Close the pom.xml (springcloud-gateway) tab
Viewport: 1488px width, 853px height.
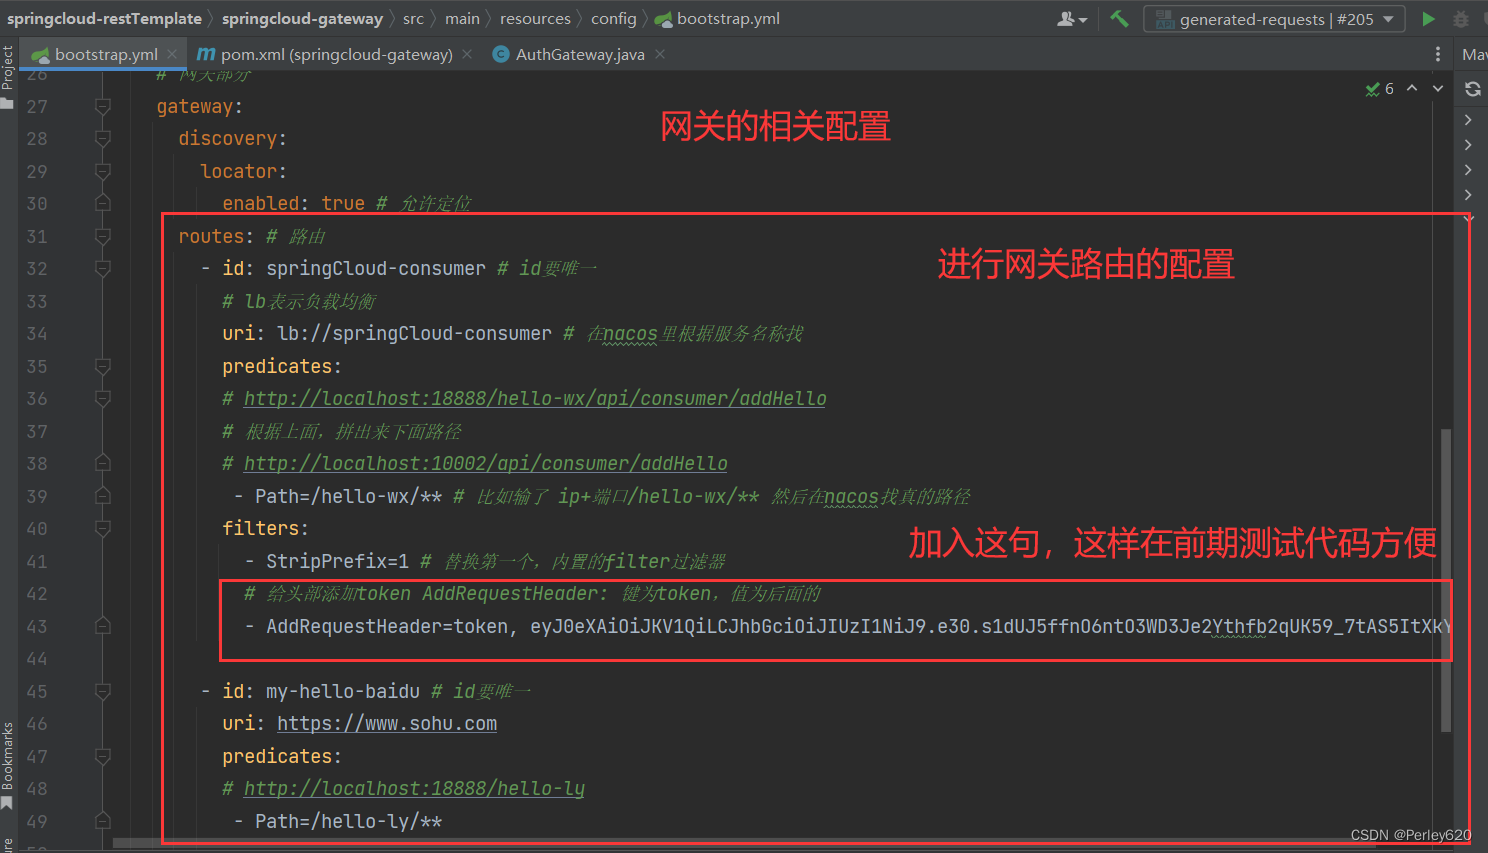click(x=467, y=54)
